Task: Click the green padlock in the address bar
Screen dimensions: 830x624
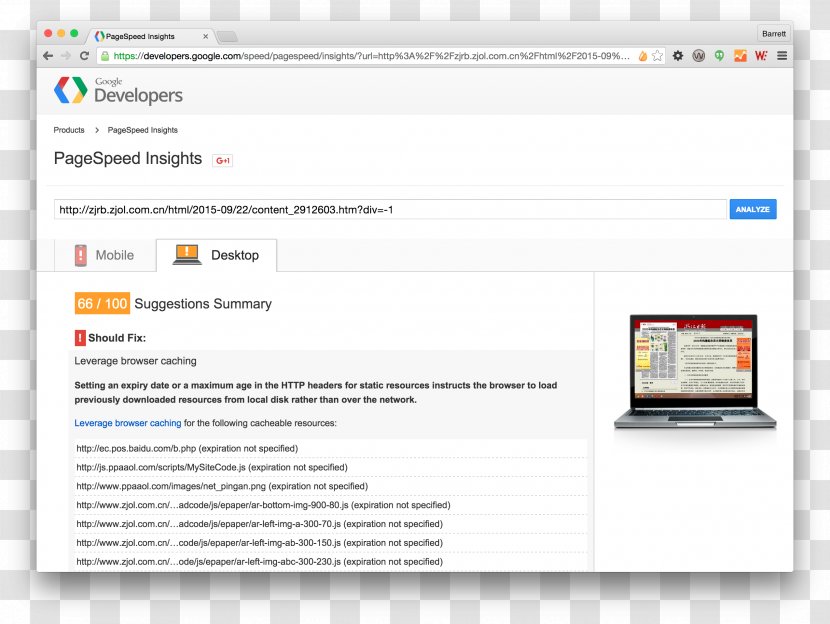Action: pos(105,56)
